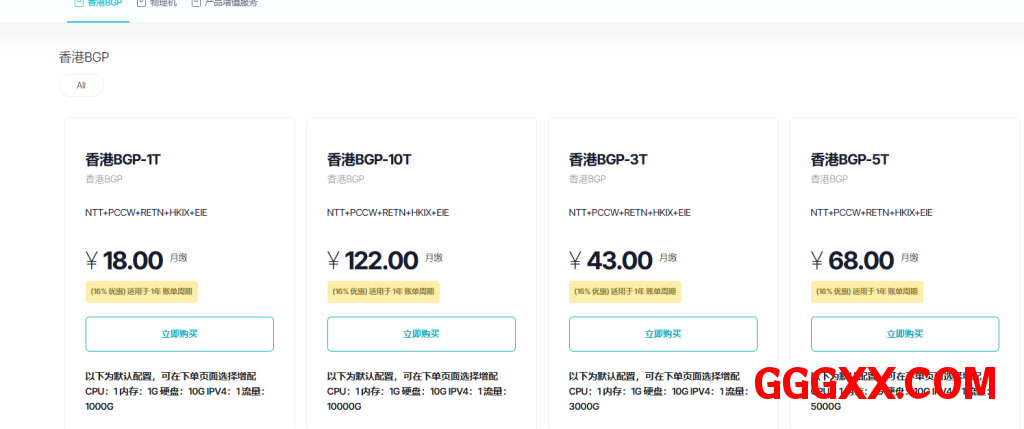This screenshot has height=429, width=1024.
Task: Click the 16% discount badge on 香港BGP-1T
Action: click(141, 292)
